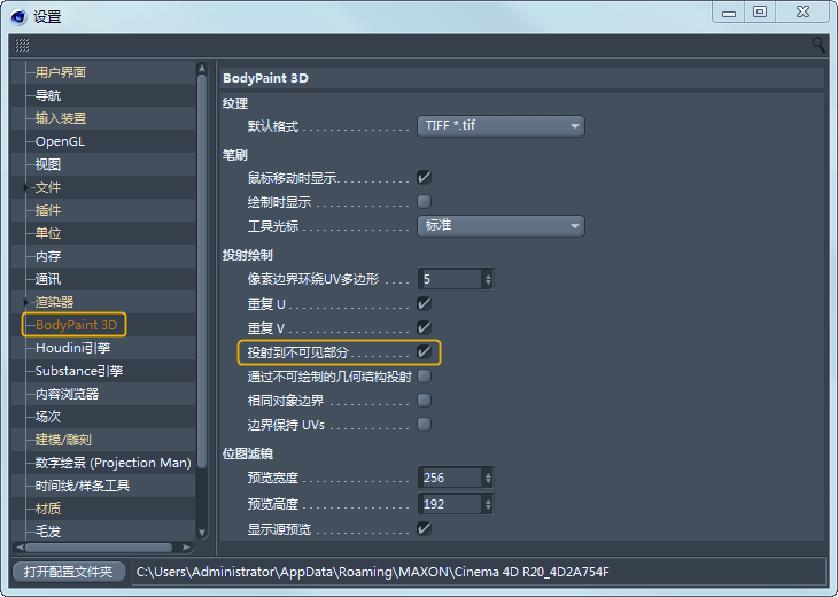Select 用户界面 in settings list
838x597 pixels.
(60, 72)
